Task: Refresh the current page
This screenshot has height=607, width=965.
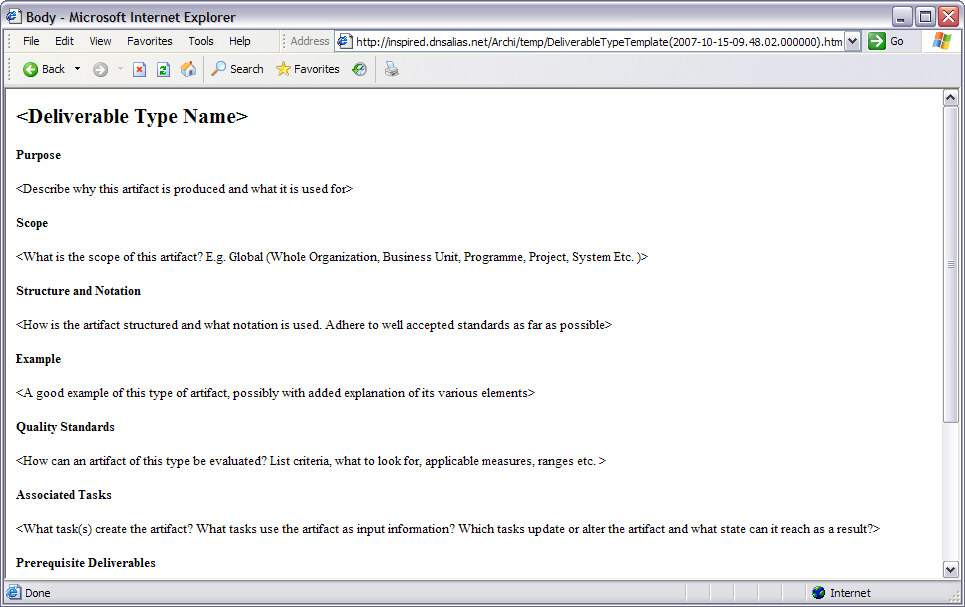Action: 161,69
